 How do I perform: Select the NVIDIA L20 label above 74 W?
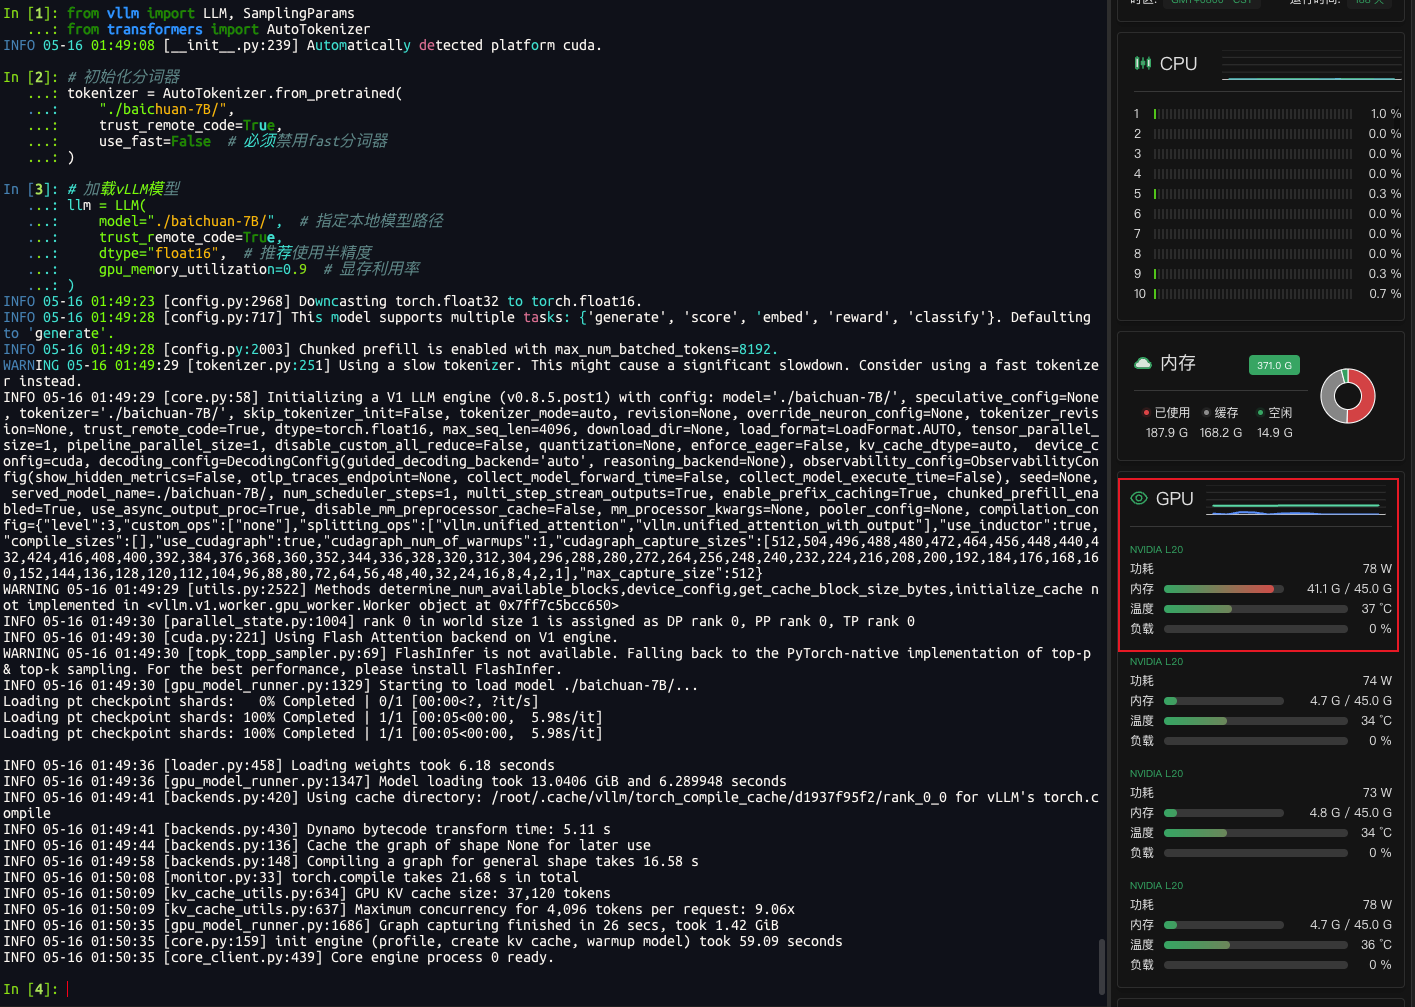pos(1156,662)
